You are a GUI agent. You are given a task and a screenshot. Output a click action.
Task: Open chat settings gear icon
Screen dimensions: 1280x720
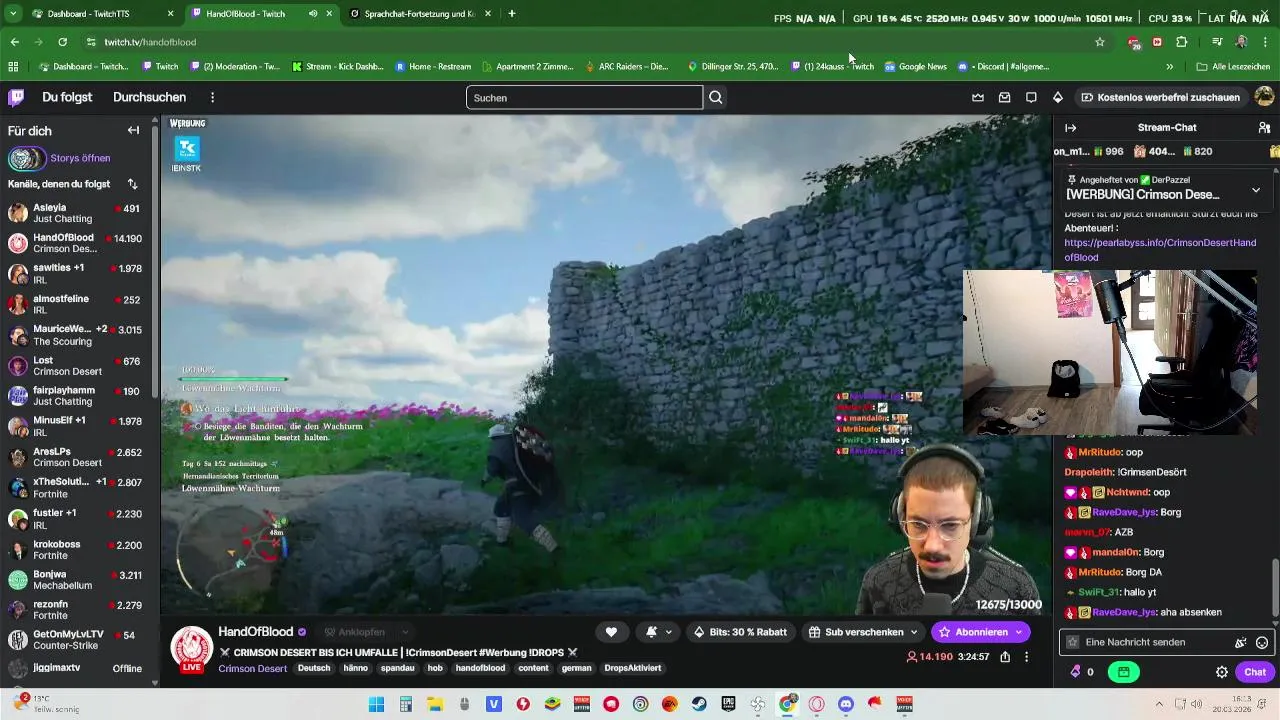point(1222,672)
